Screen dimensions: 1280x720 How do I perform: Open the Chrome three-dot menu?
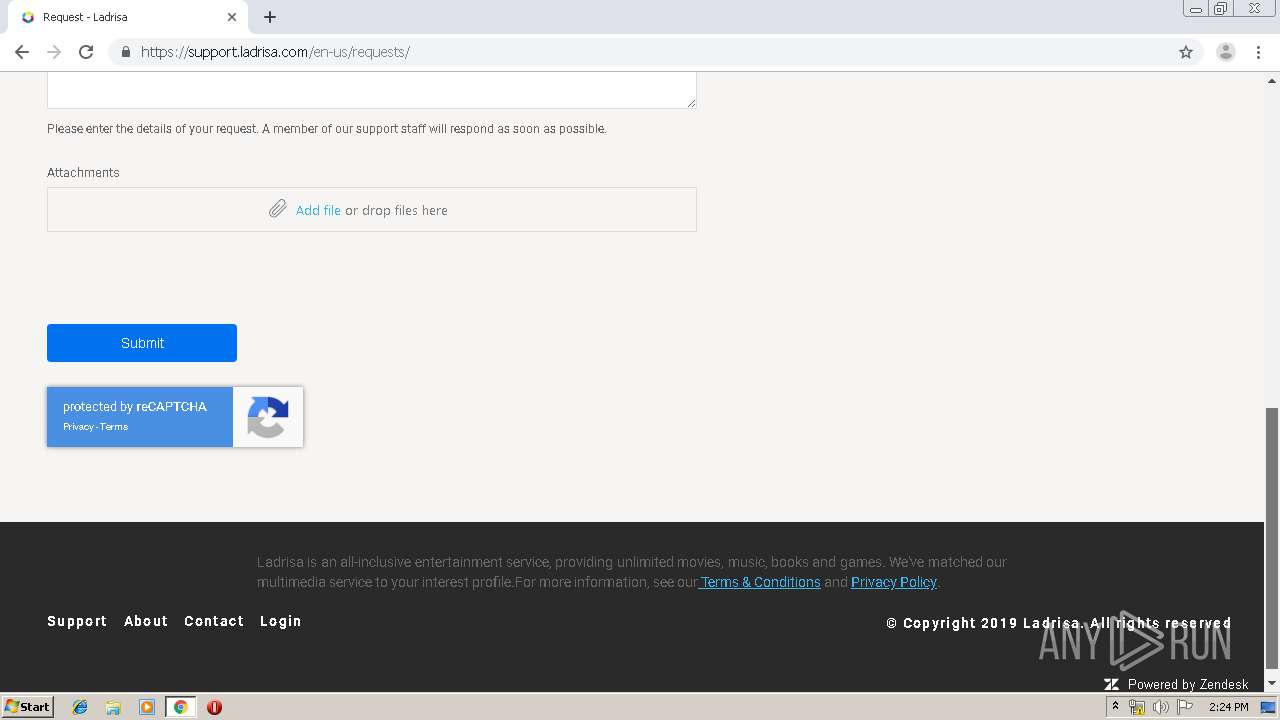[x=1259, y=52]
